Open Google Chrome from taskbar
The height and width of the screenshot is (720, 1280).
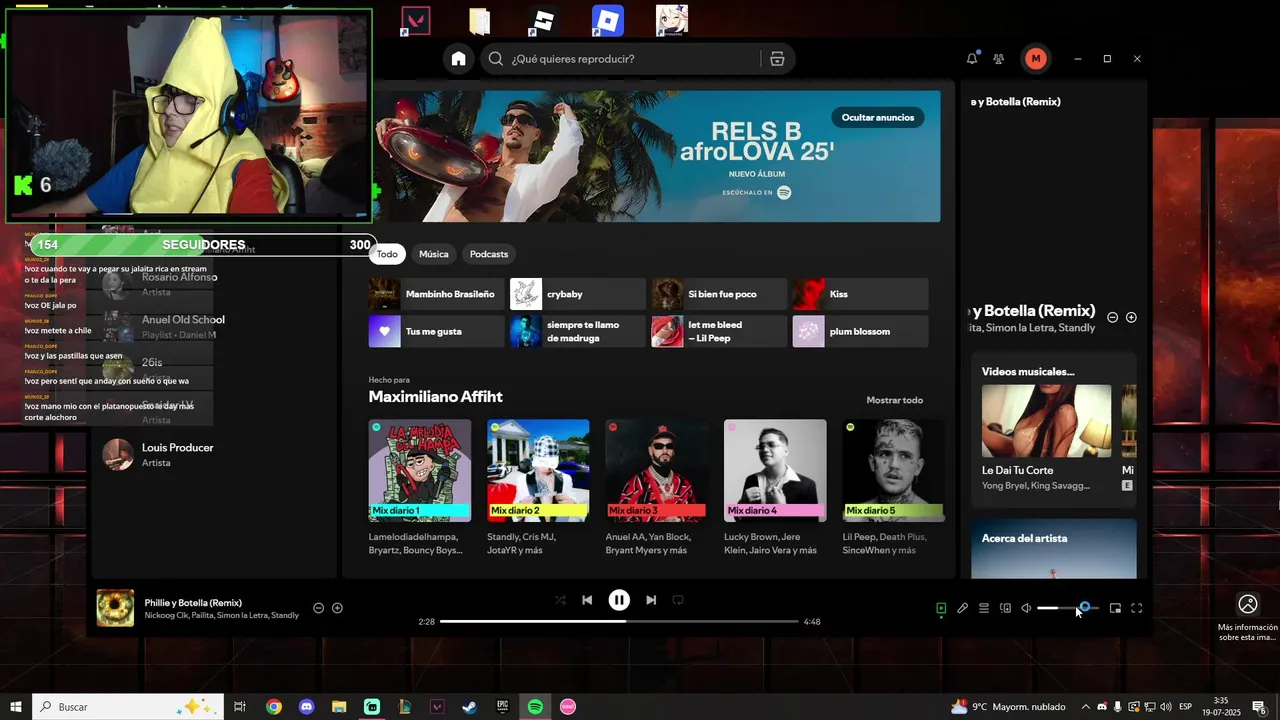(x=273, y=707)
